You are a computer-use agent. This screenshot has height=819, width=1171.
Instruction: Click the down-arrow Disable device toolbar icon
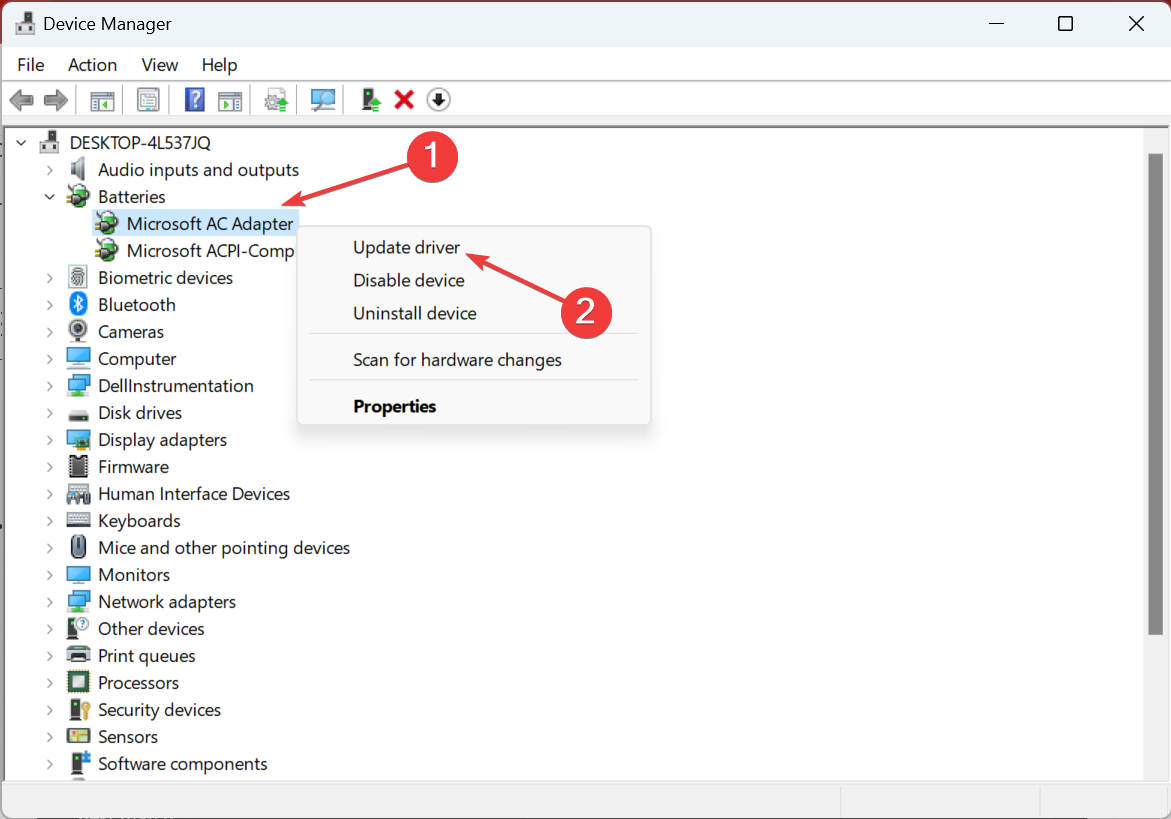pos(438,99)
